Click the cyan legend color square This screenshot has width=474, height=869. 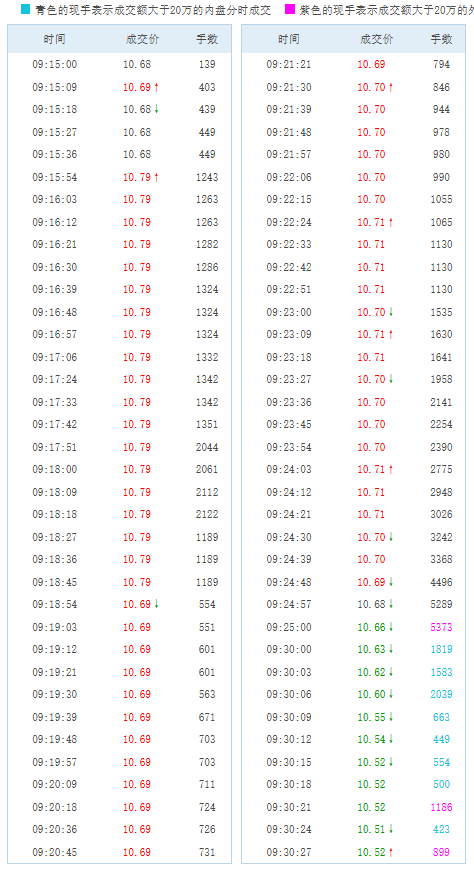[x=26, y=9]
